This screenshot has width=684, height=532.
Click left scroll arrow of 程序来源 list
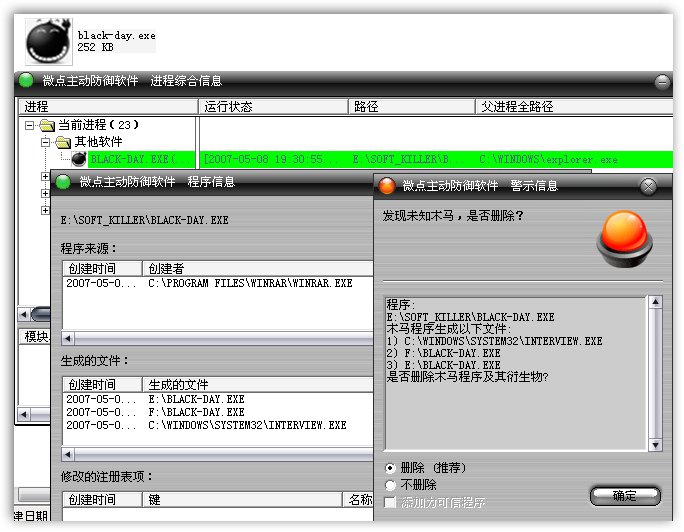click(68, 338)
